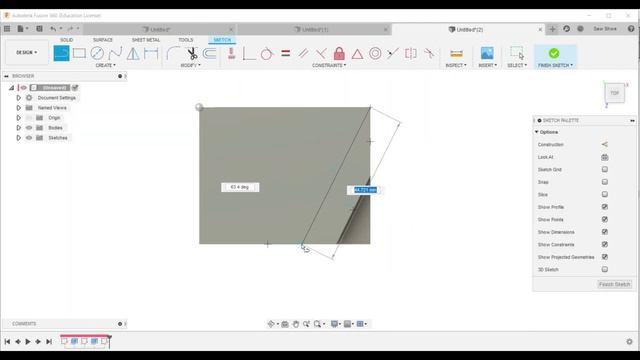Enable the Slice checkbox
The image size is (640, 360).
(x=604, y=194)
